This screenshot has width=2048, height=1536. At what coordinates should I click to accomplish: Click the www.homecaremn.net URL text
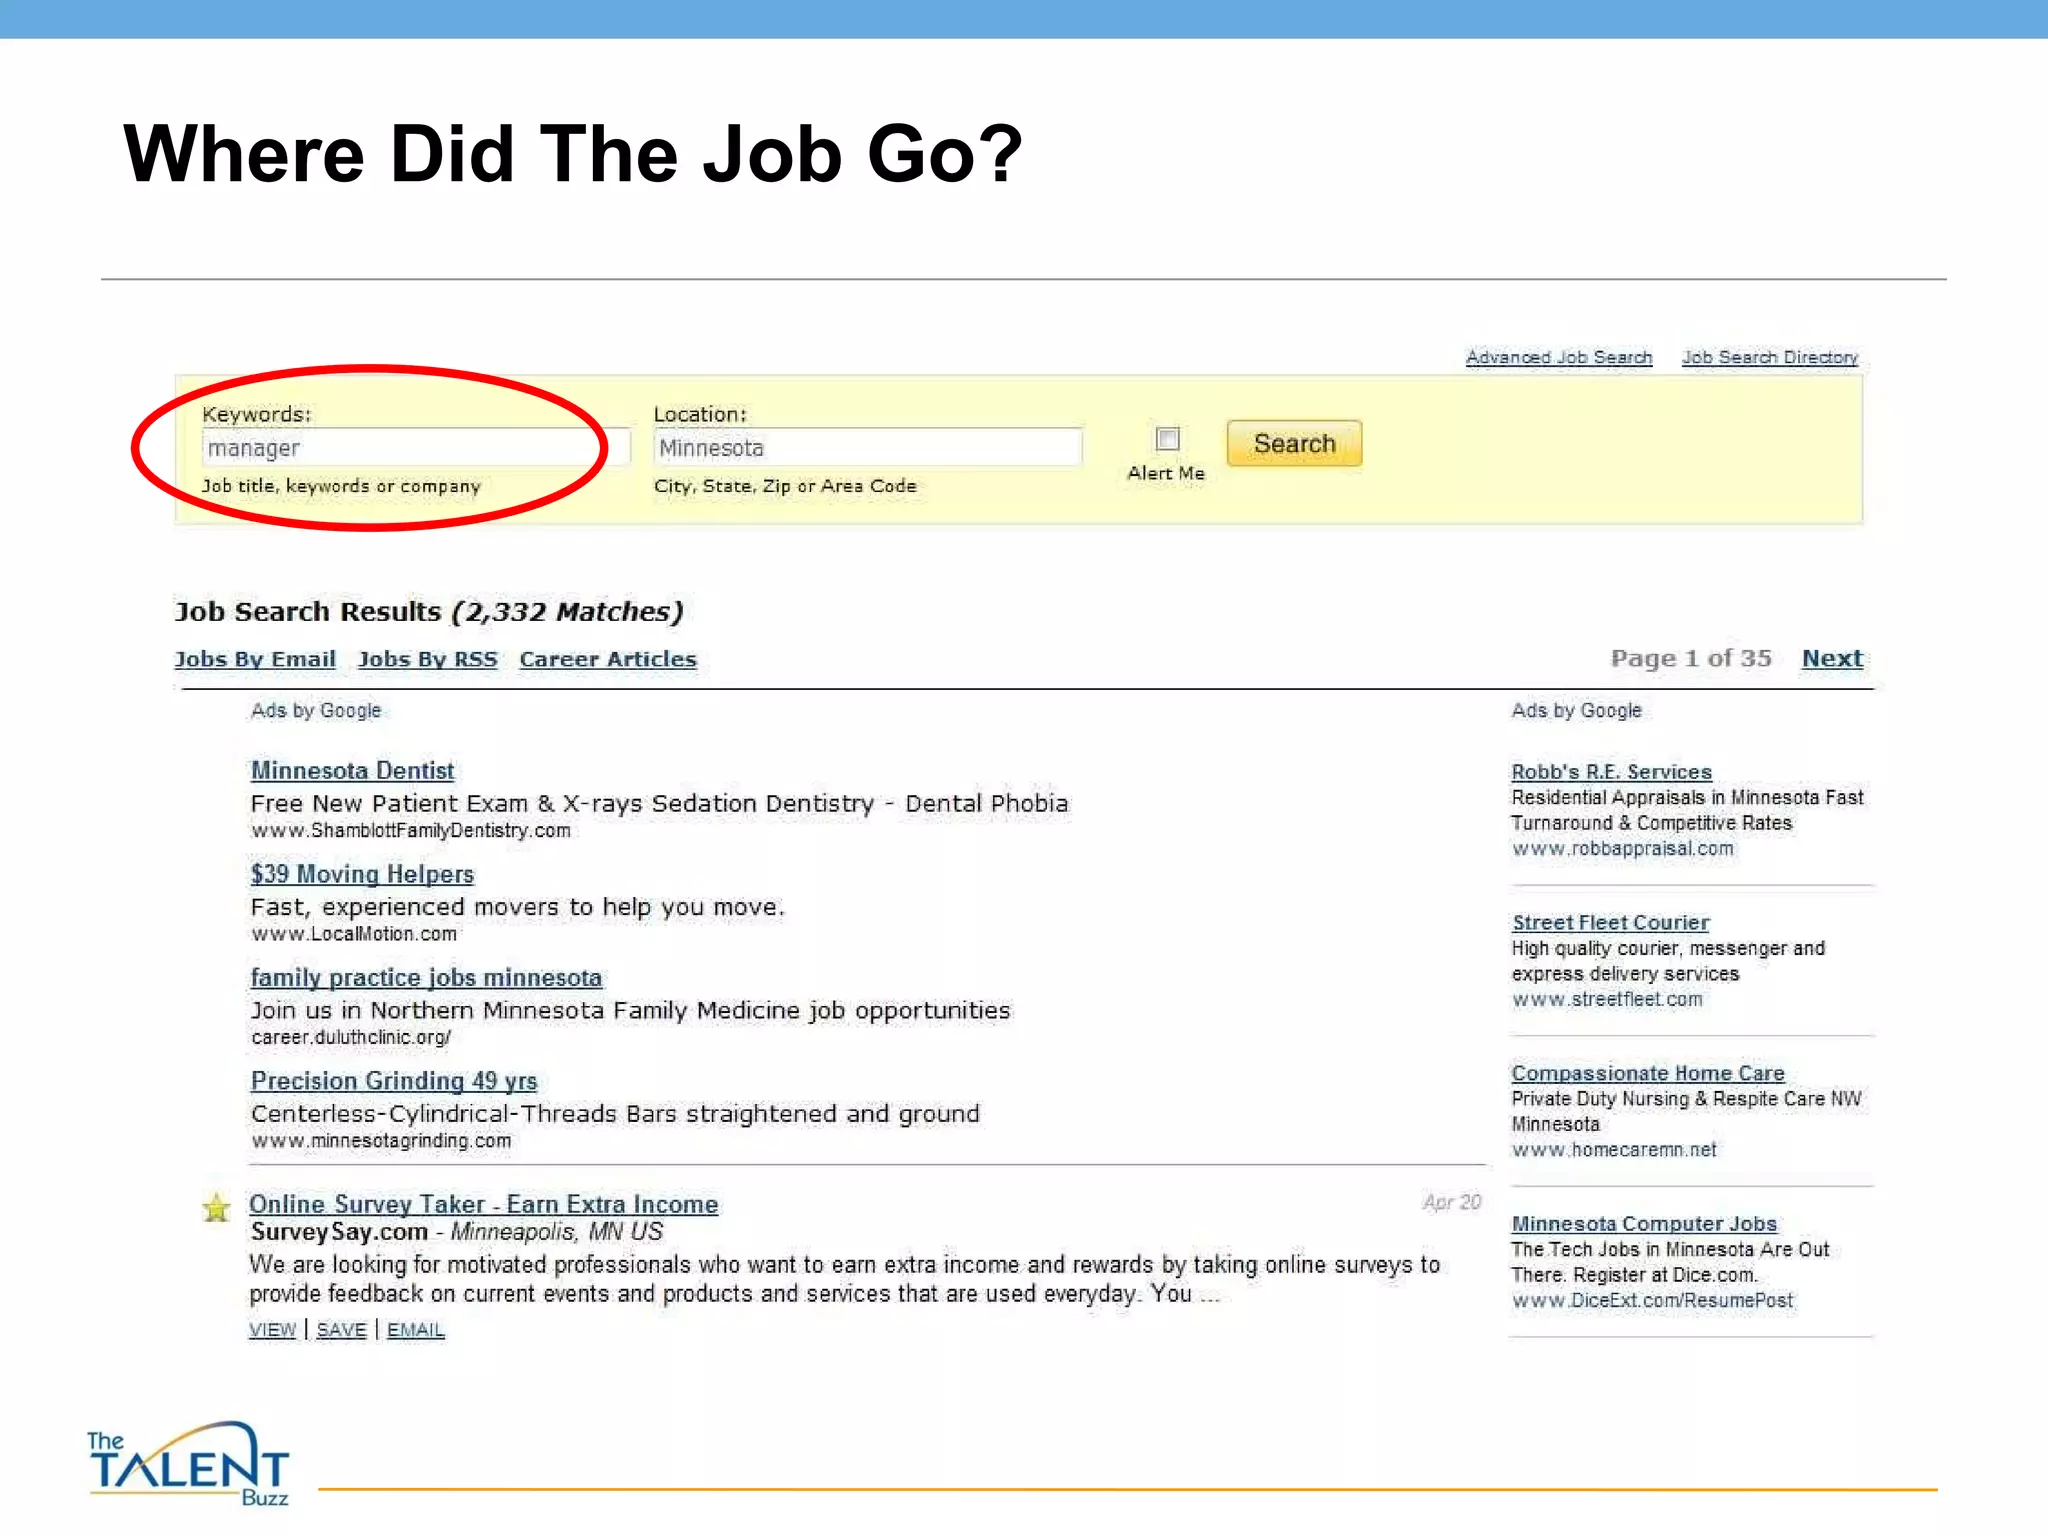click(x=1614, y=1149)
